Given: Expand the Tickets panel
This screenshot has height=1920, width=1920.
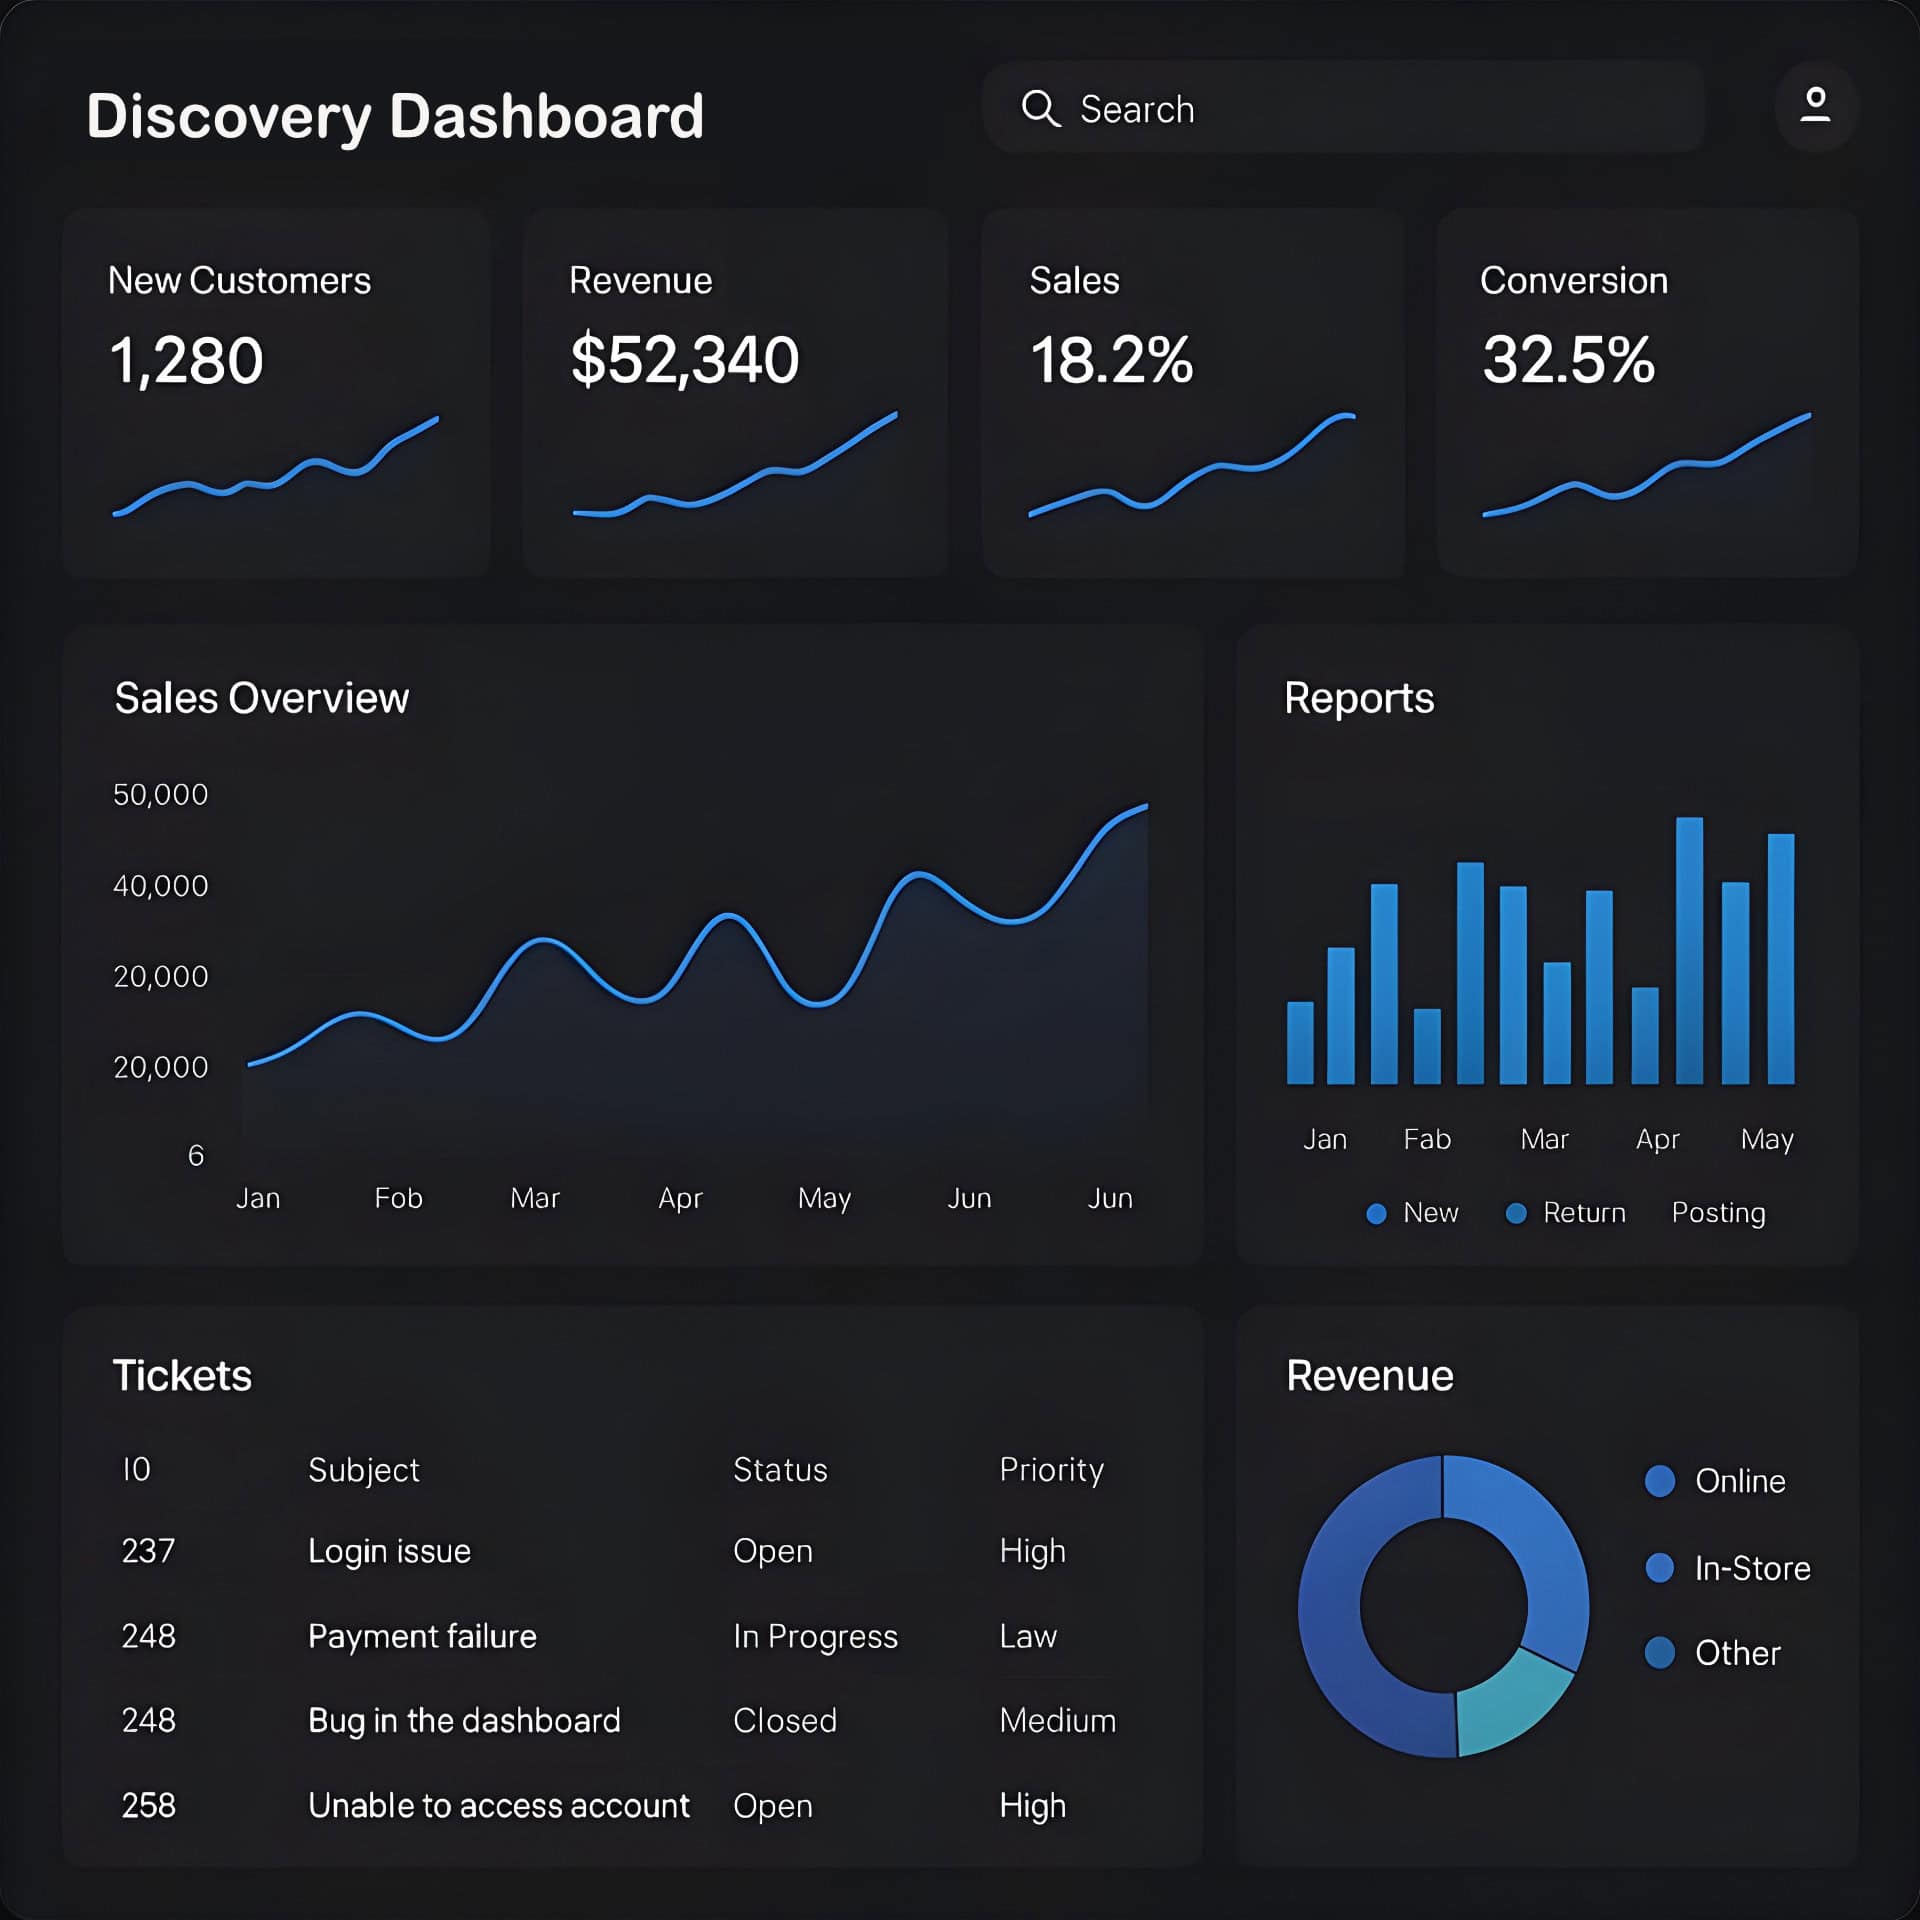Looking at the screenshot, I should click(183, 1374).
